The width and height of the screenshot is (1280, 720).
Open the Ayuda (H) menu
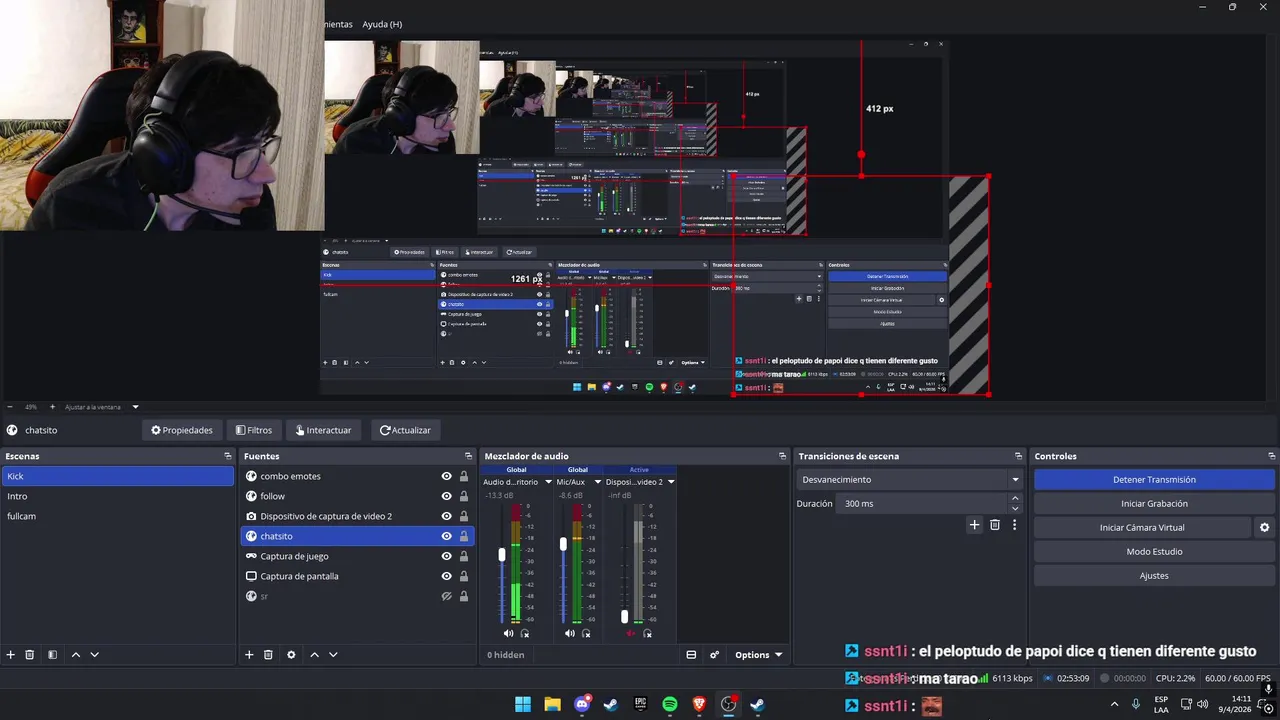pyautogui.click(x=382, y=24)
